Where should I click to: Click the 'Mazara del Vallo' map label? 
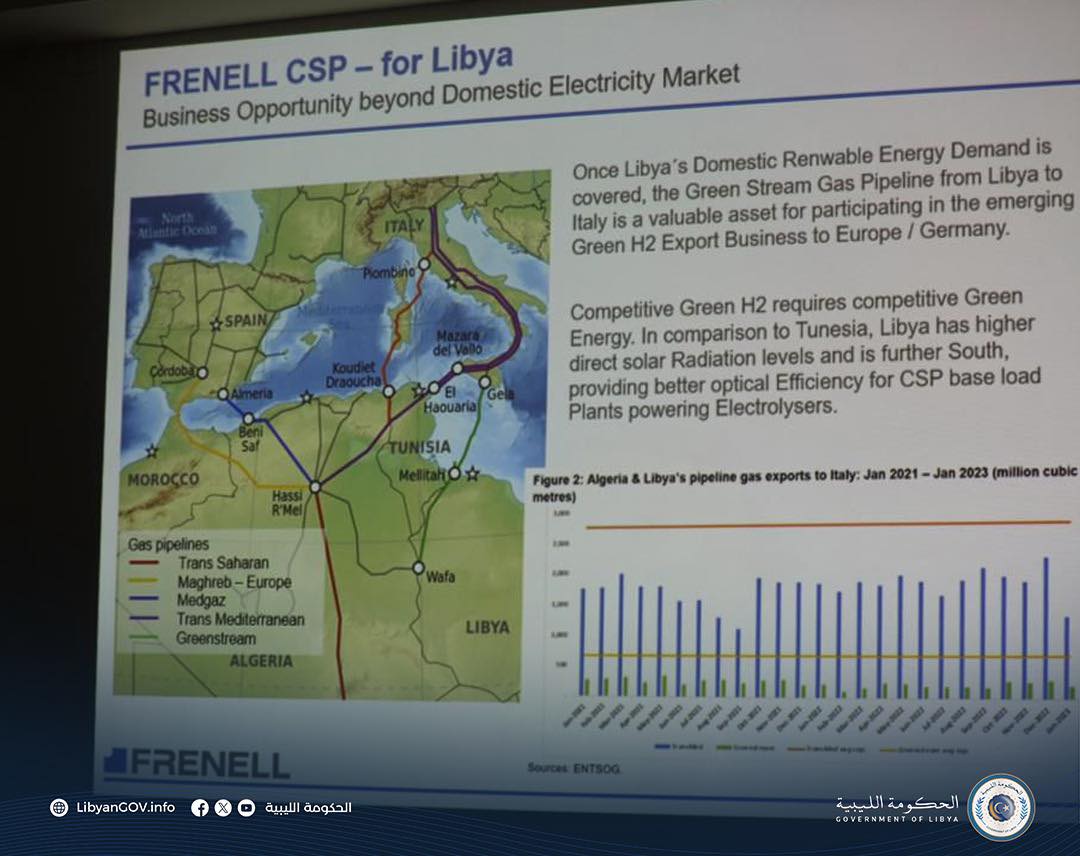point(459,342)
